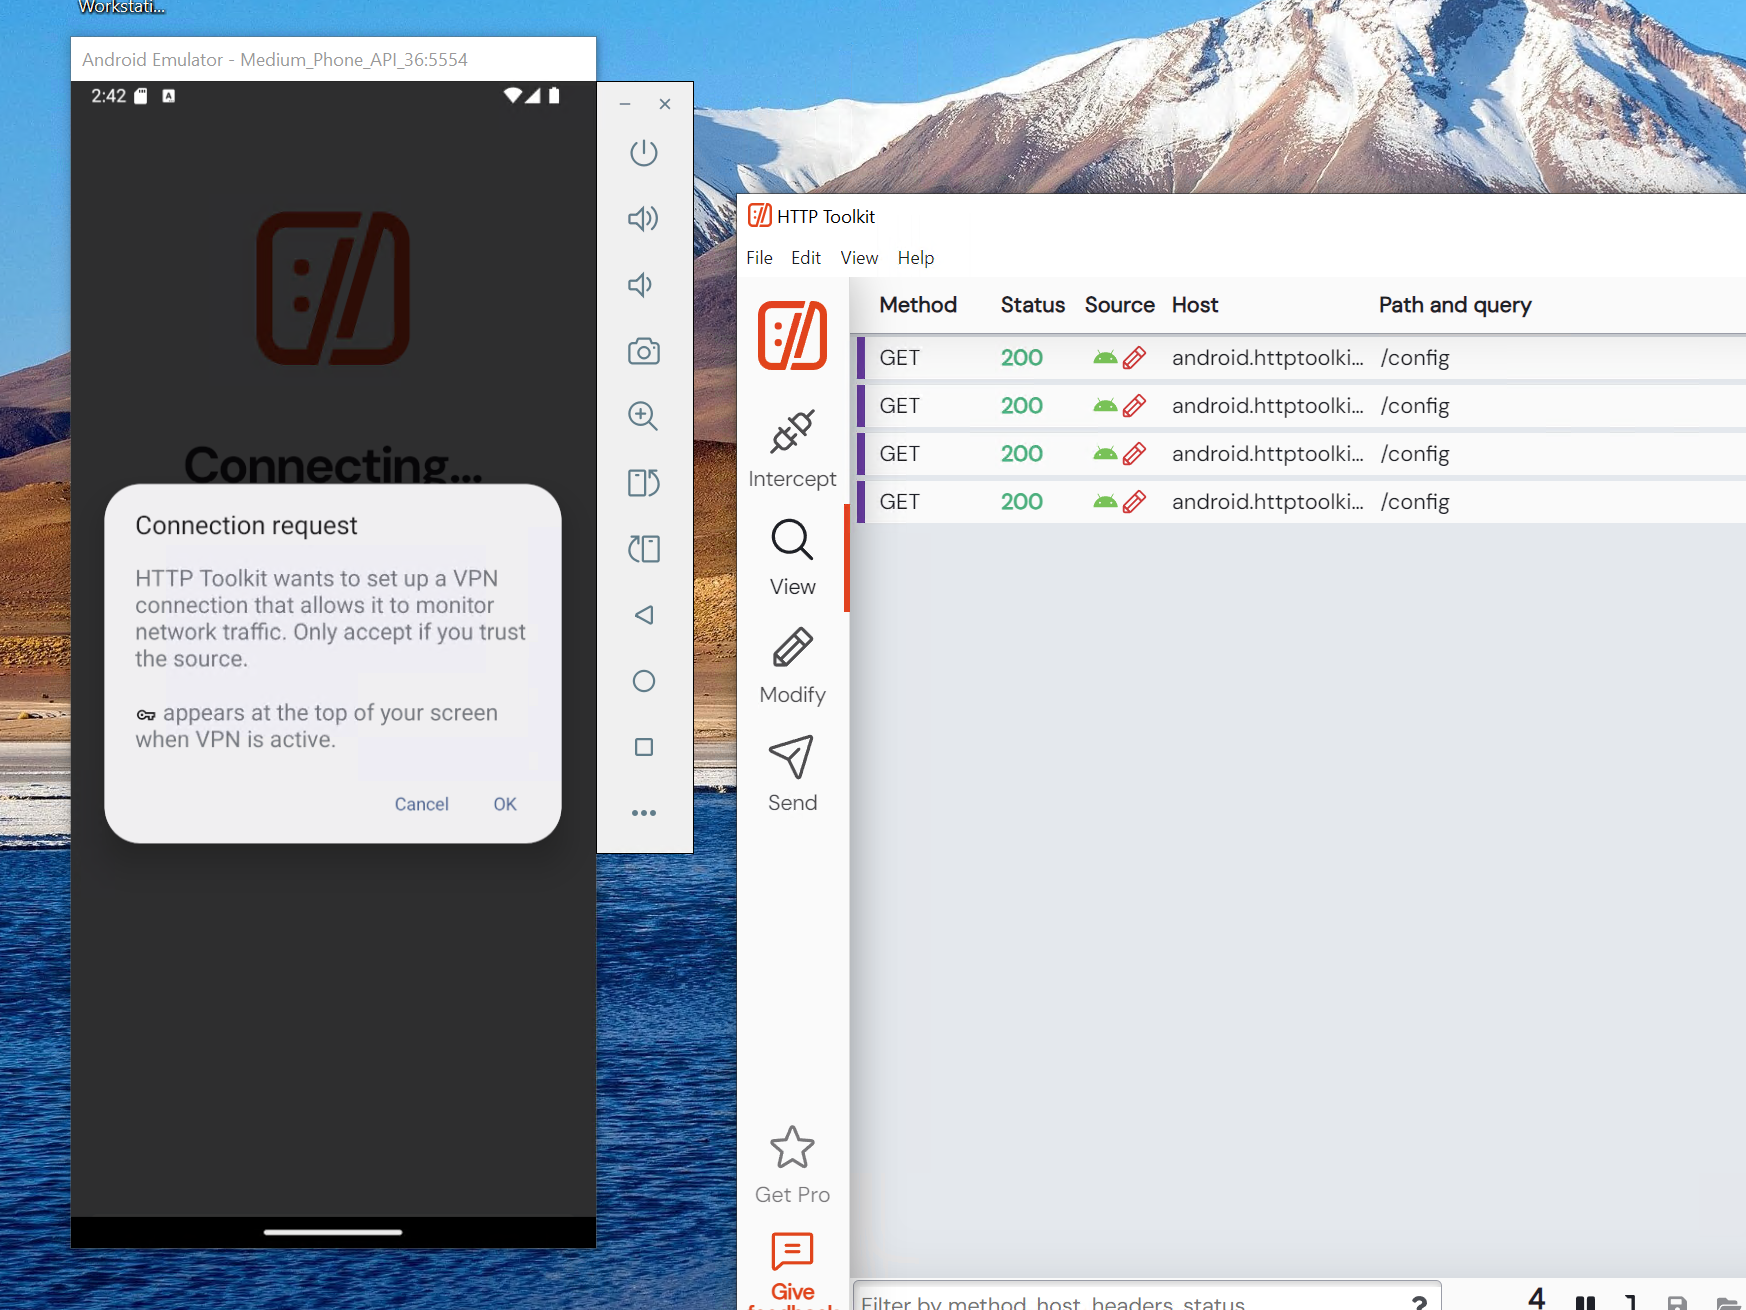Screen dimensions: 1746x1310
Task: Open the Help menu in HTTP Toolkit
Action: (916, 258)
